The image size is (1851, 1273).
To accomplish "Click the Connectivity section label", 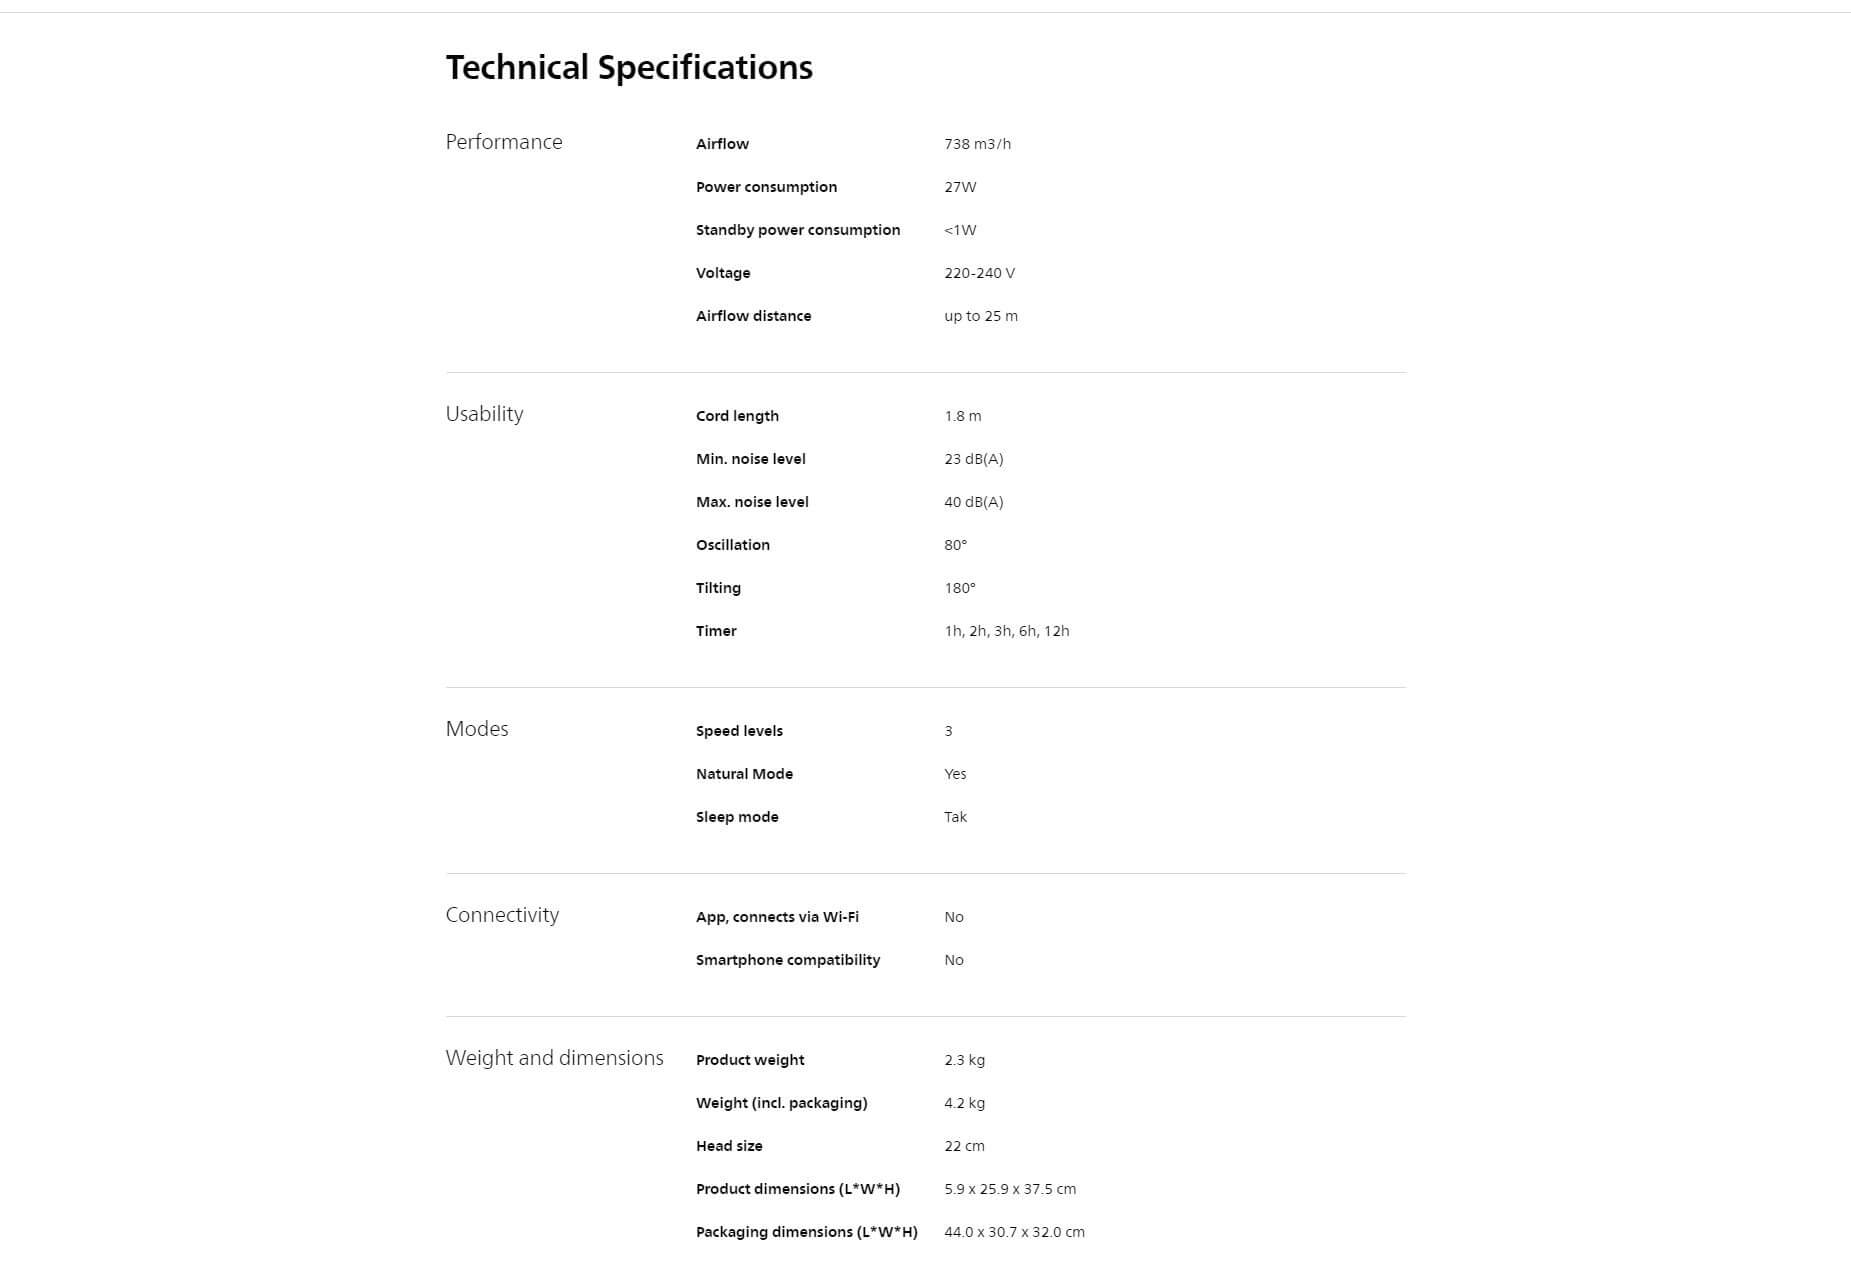I will pyautogui.click(x=502, y=915).
